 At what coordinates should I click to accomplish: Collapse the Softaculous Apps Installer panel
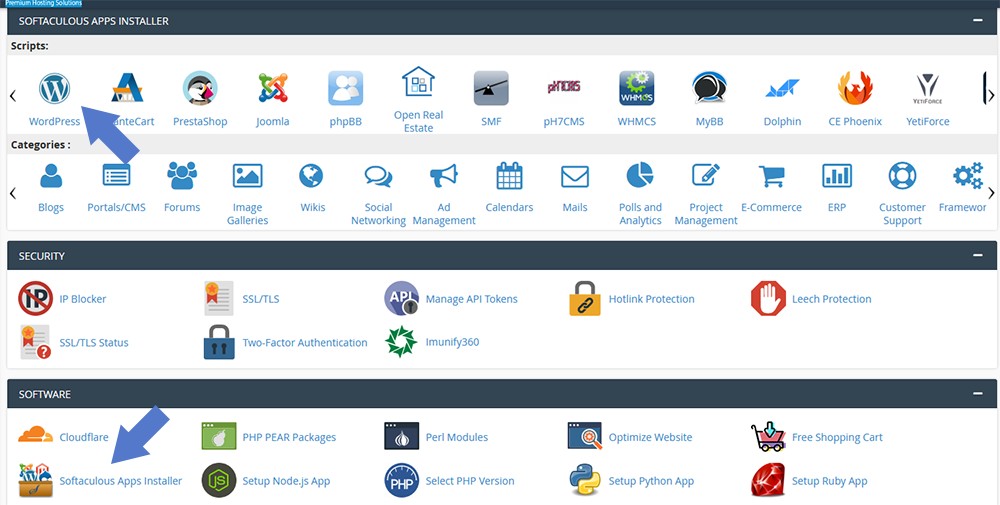click(978, 20)
